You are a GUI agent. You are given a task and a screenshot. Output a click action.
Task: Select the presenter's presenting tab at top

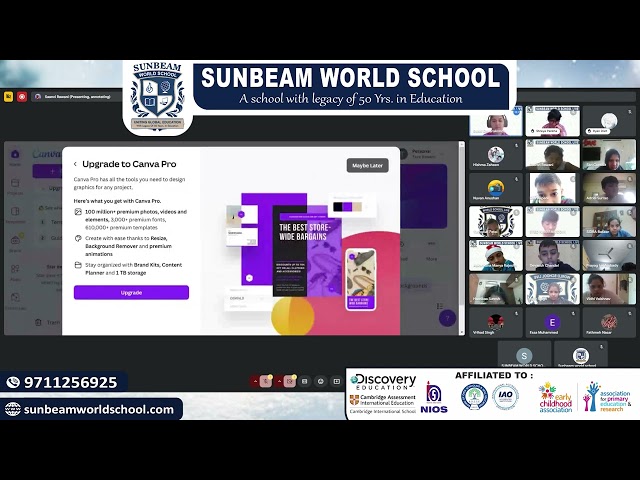coord(77,97)
